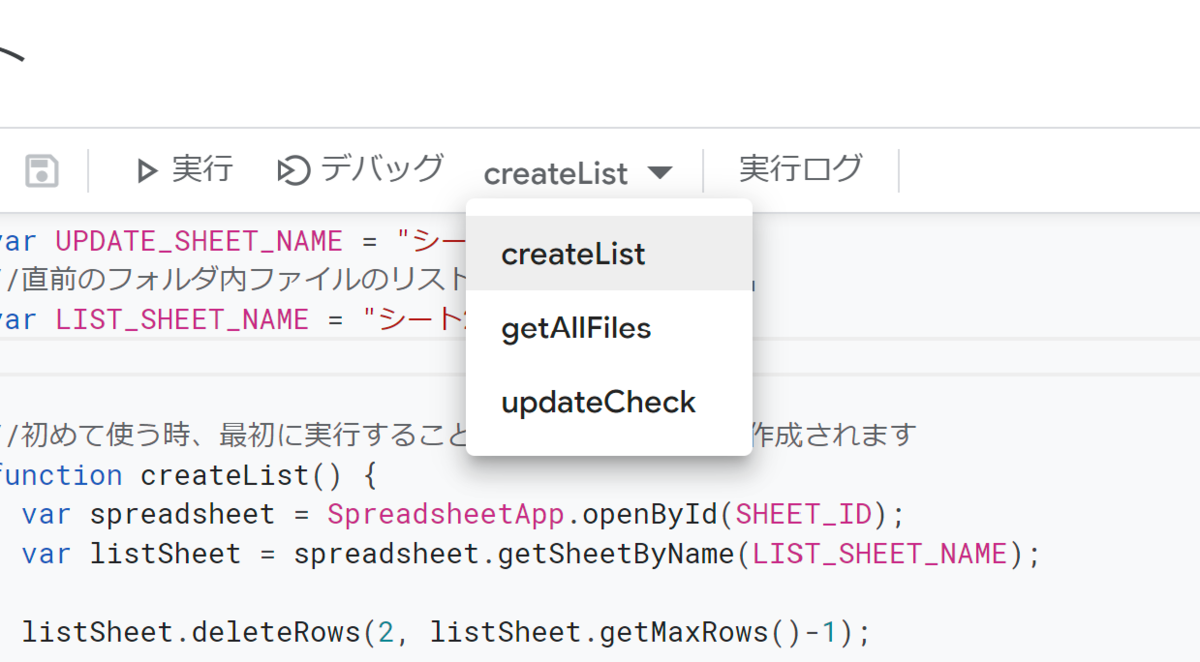Viewport: 1200px width, 662px height.
Task: Collapse the createList function selector dropdown
Action: (x=578, y=173)
